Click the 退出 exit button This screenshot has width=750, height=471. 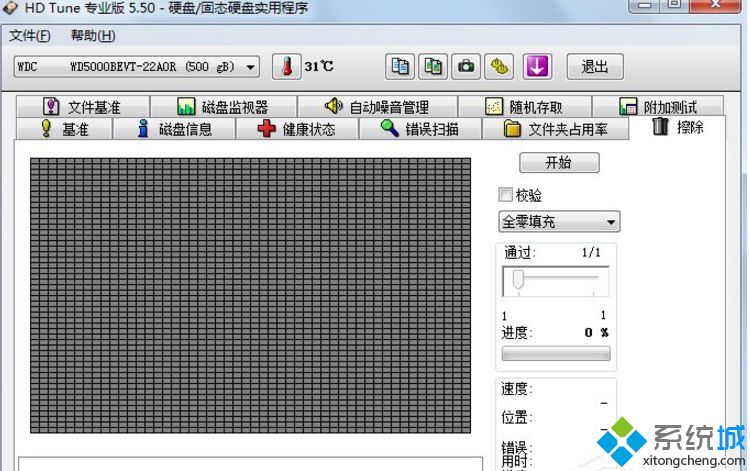click(595, 66)
